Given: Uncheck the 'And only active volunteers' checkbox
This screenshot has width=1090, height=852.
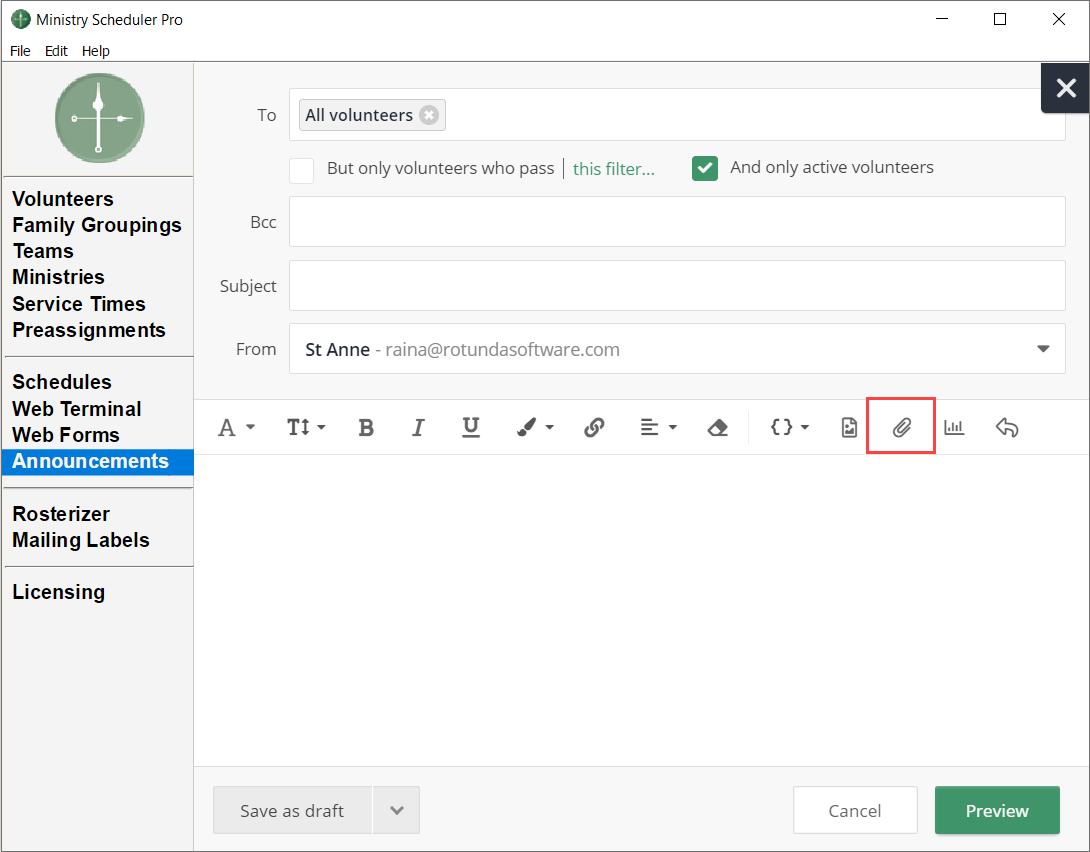Looking at the screenshot, I should click(705, 168).
